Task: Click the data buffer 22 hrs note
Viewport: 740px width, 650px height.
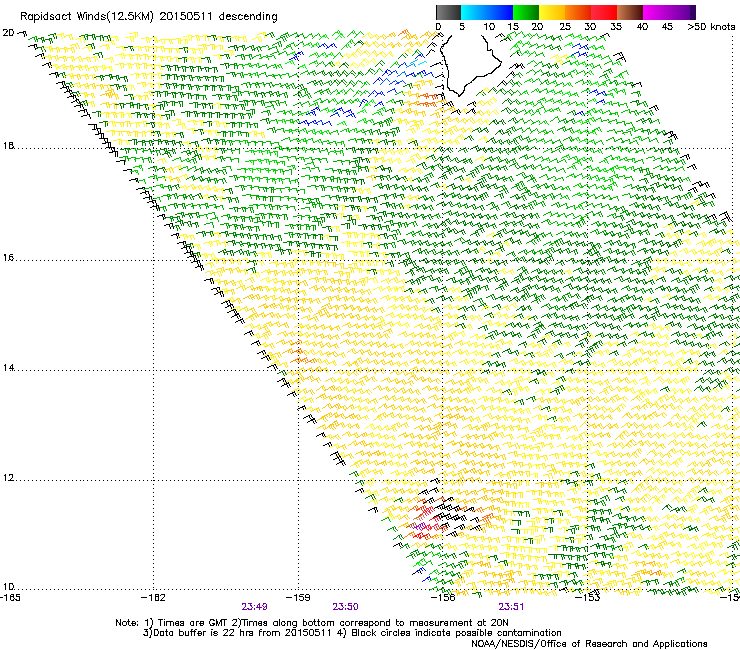Action: point(238,633)
